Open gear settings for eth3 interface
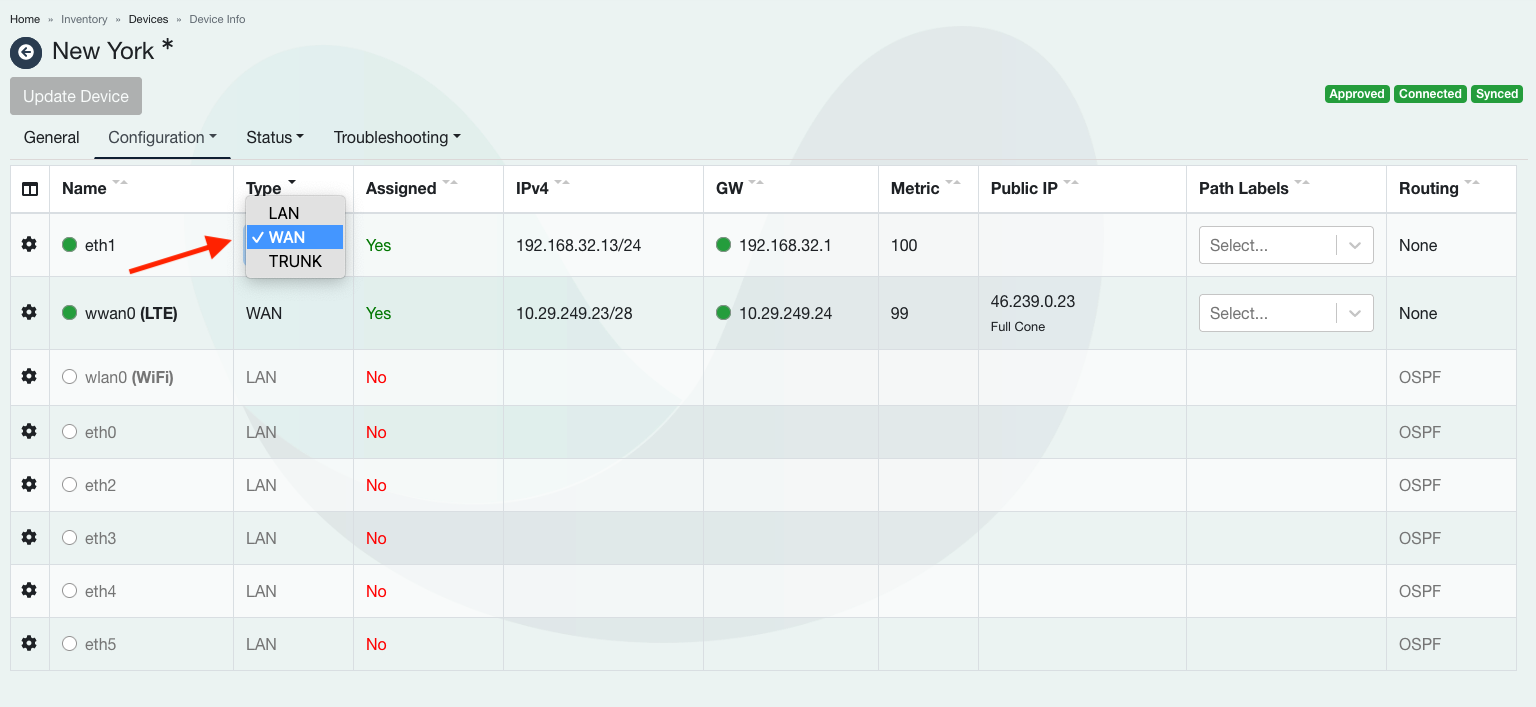 click(29, 537)
